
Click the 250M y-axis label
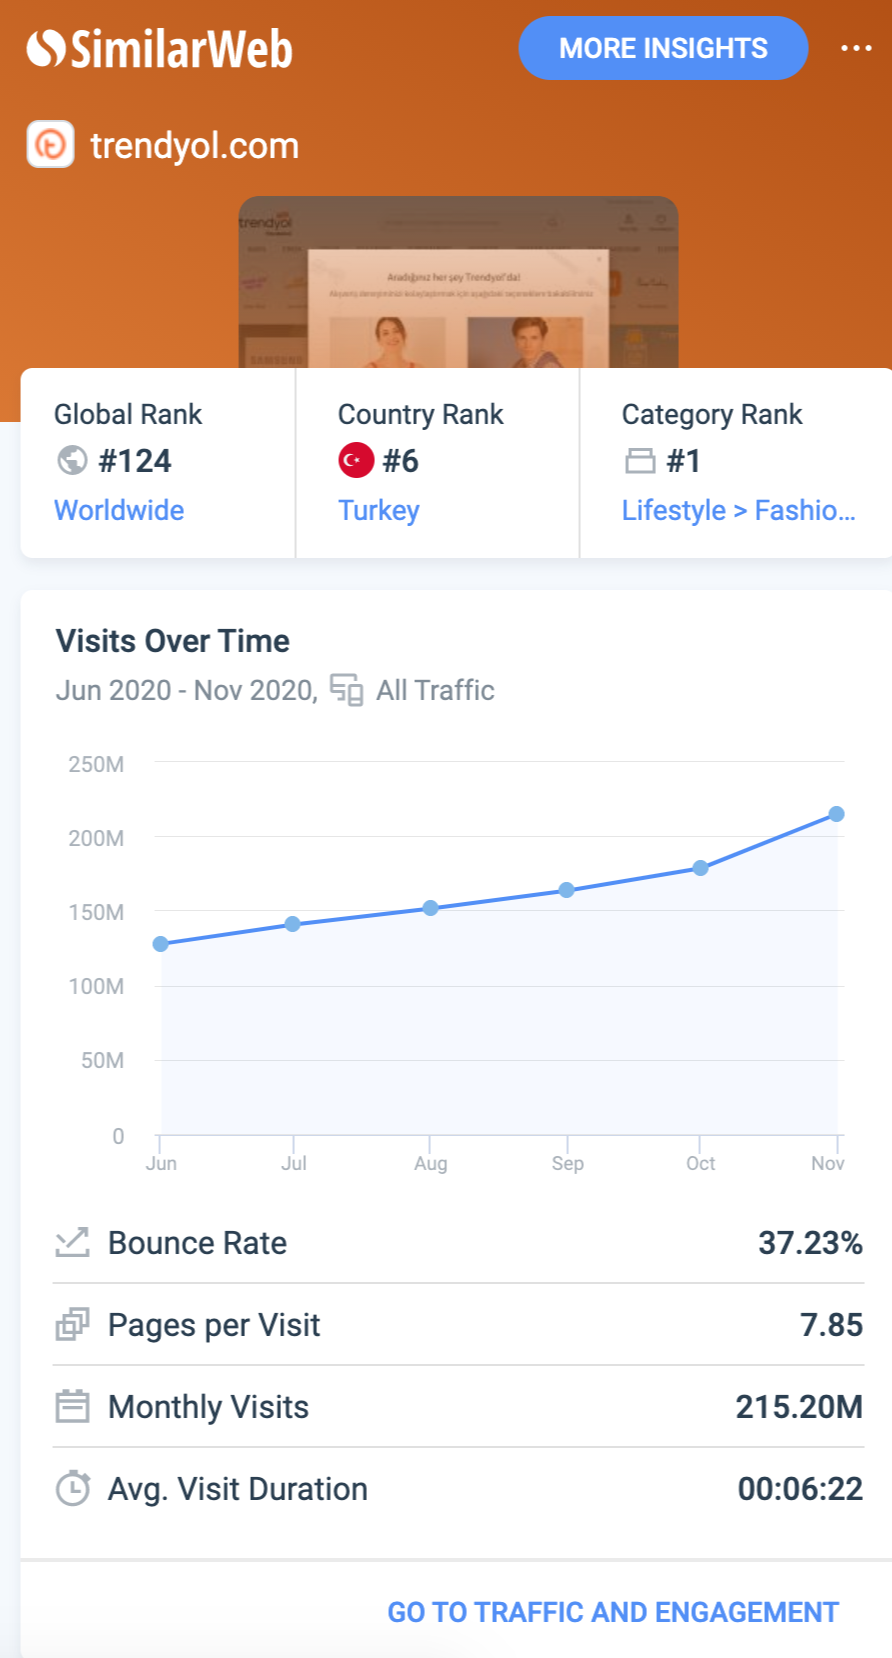point(96,764)
